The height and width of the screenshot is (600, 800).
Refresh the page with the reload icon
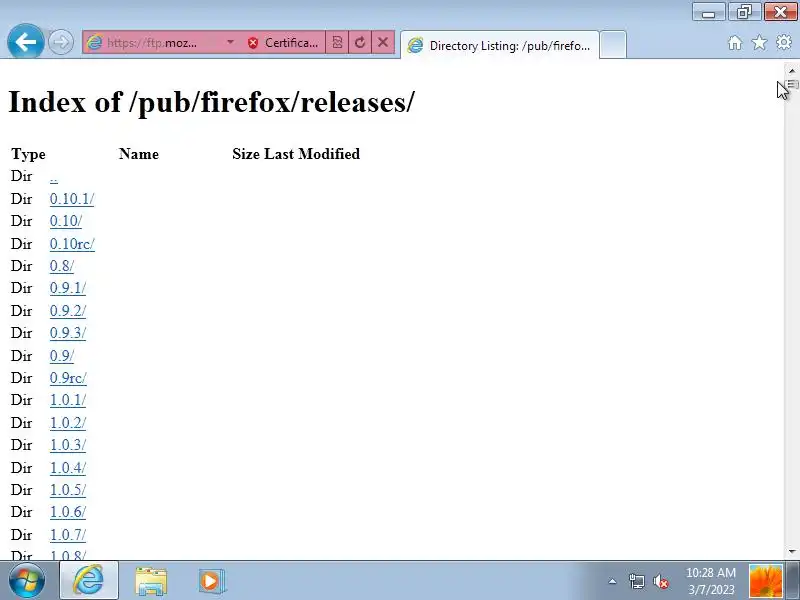(x=360, y=42)
